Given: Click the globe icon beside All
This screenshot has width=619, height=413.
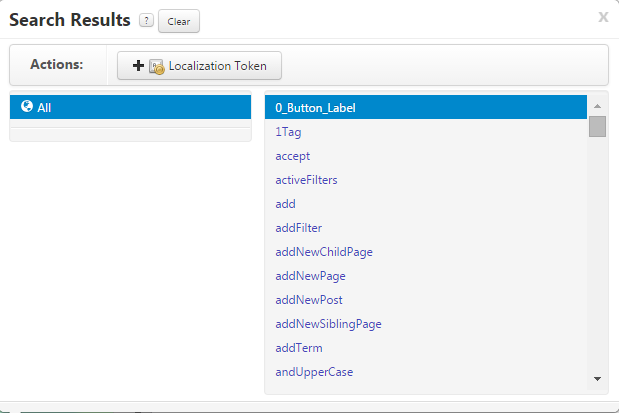Looking at the screenshot, I should 27,106.
